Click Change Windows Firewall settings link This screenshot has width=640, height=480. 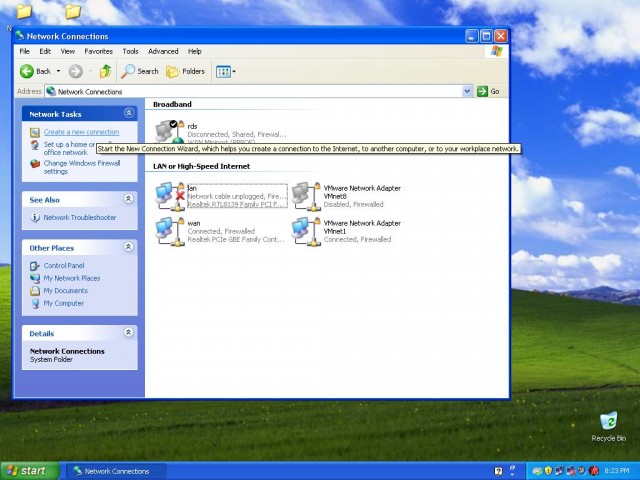[82, 167]
